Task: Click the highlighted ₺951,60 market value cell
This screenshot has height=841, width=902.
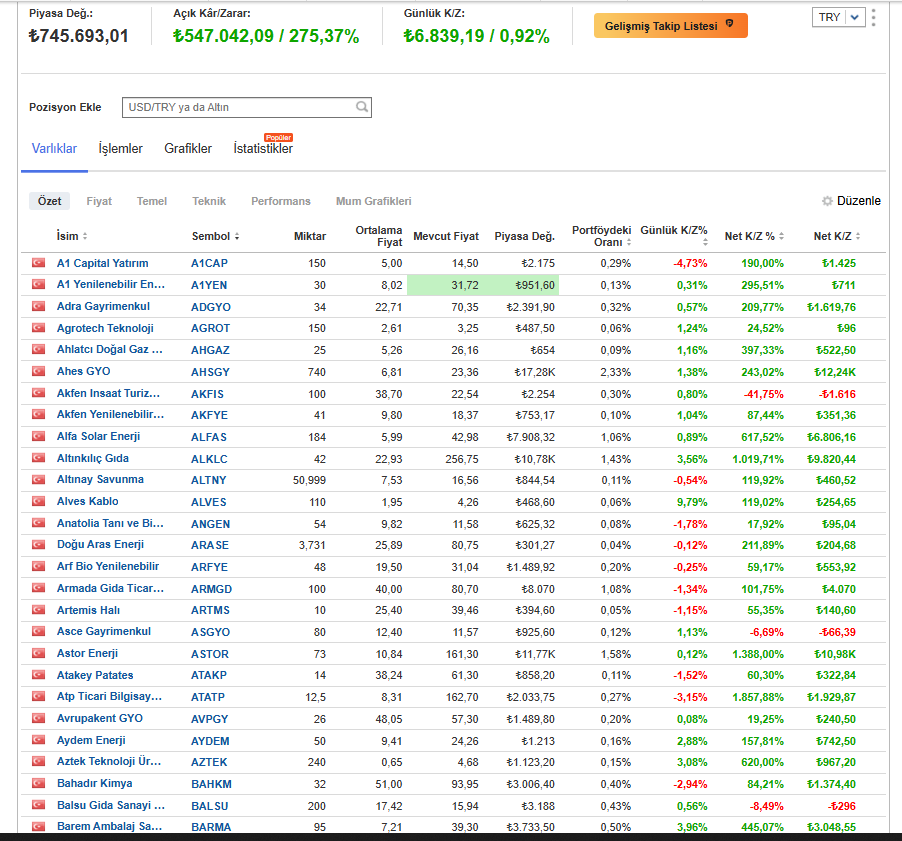Action: point(535,285)
